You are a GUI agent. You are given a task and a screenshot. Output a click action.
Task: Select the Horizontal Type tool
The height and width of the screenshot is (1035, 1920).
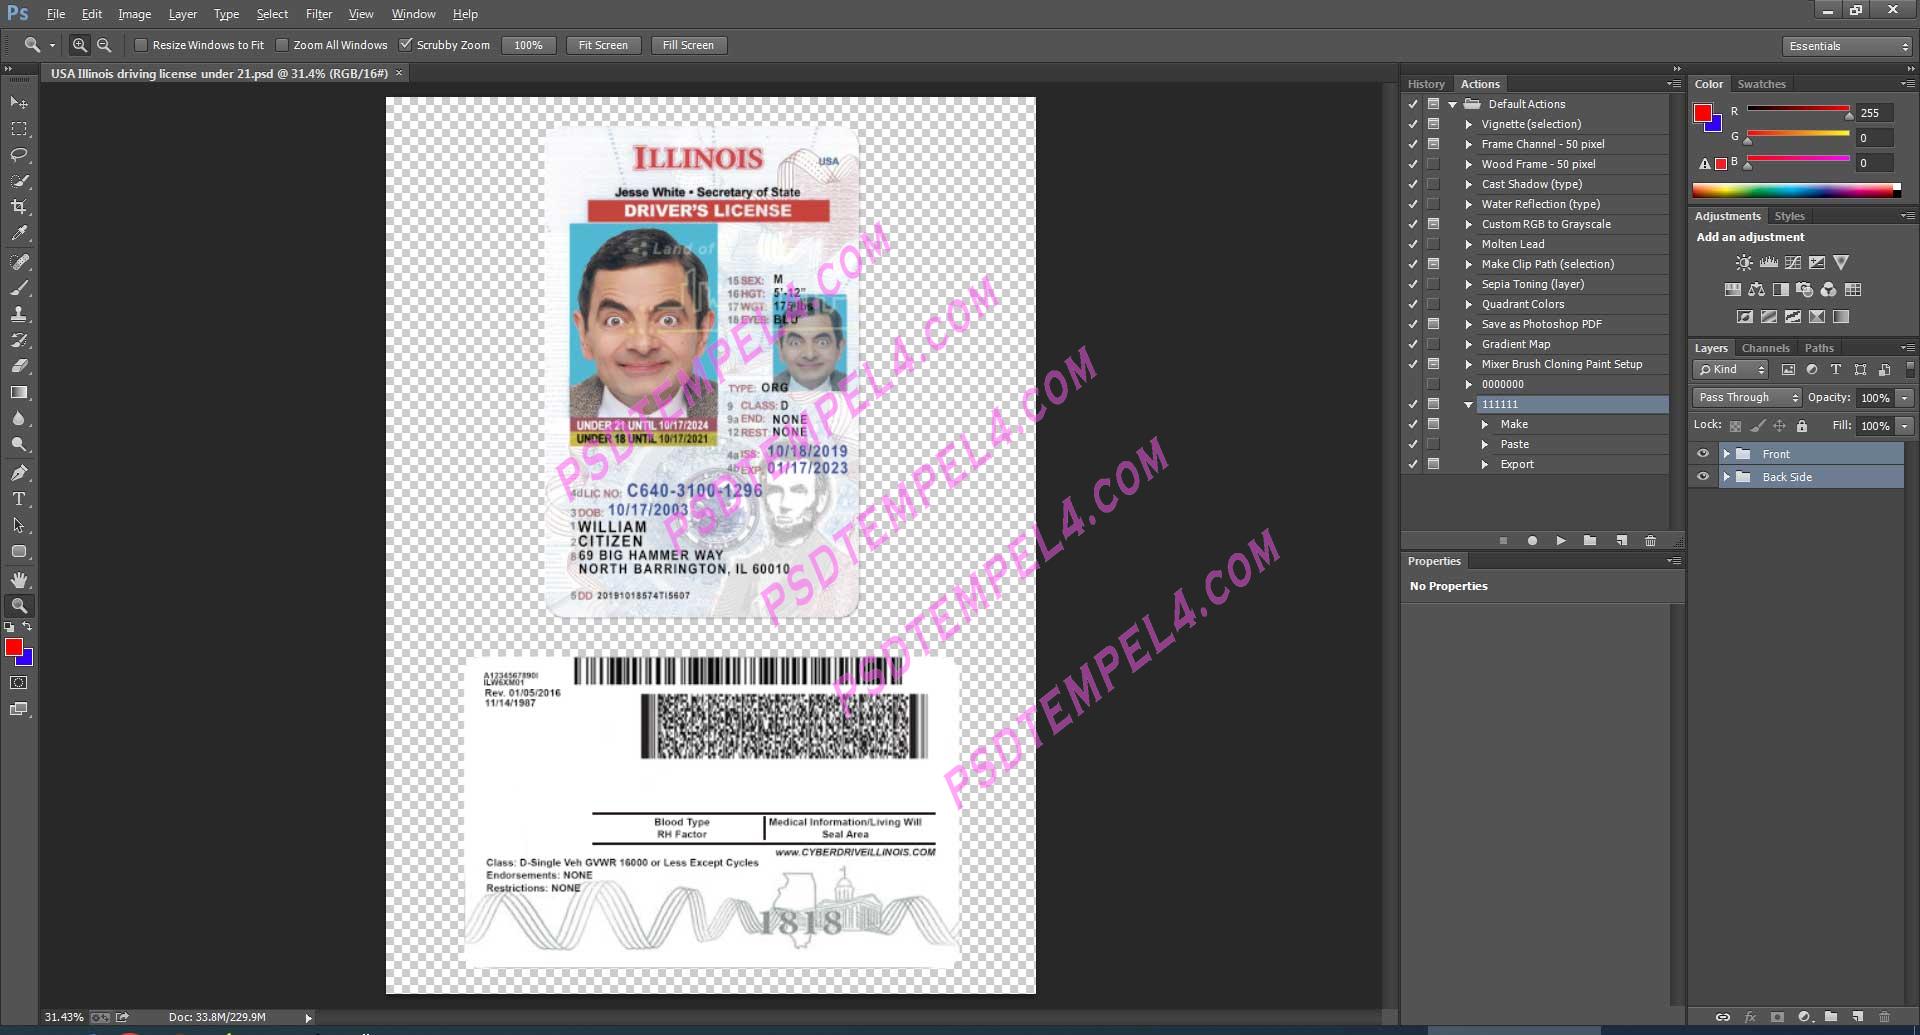pyautogui.click(x=18, y=499)
